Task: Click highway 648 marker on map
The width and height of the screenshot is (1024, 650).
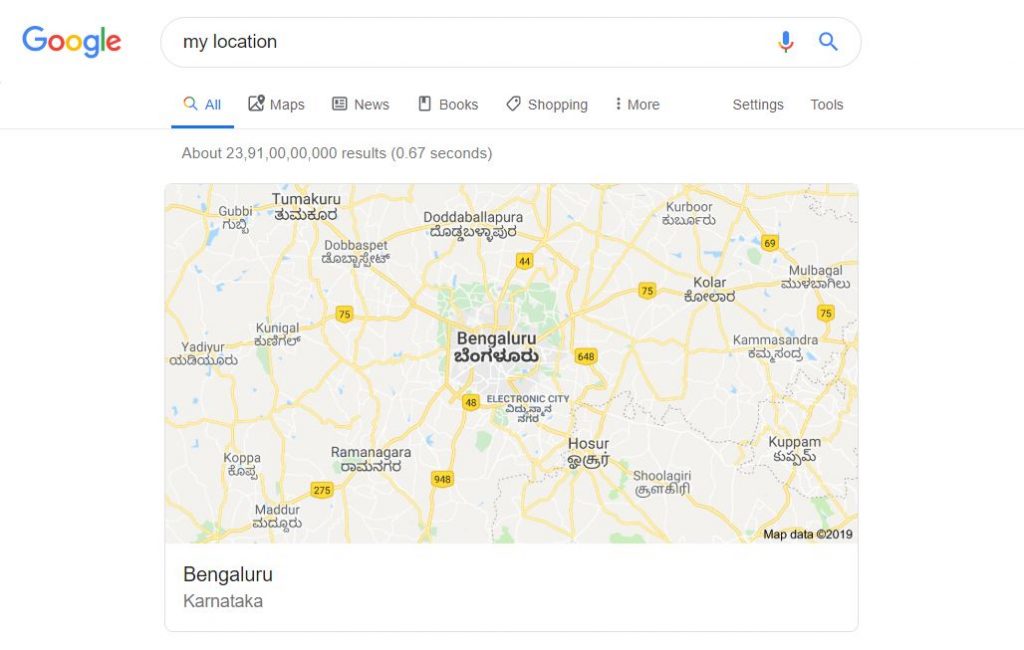Action: coord(586,357)
